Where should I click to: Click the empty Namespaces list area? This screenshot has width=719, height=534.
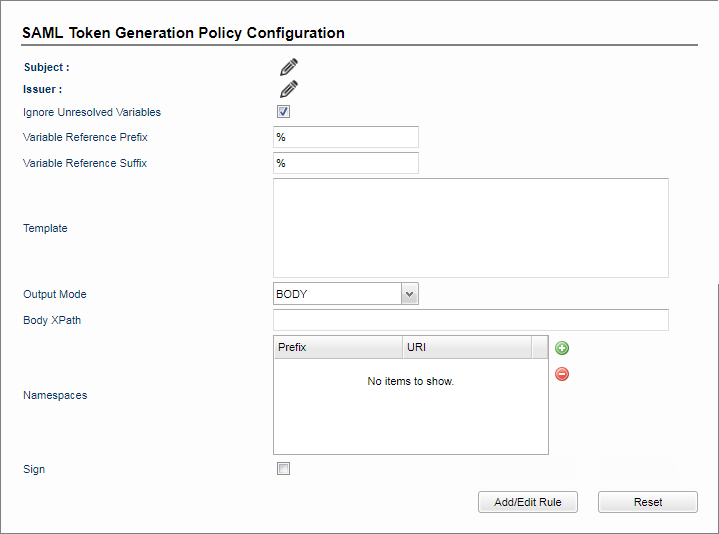coord(411,406)
